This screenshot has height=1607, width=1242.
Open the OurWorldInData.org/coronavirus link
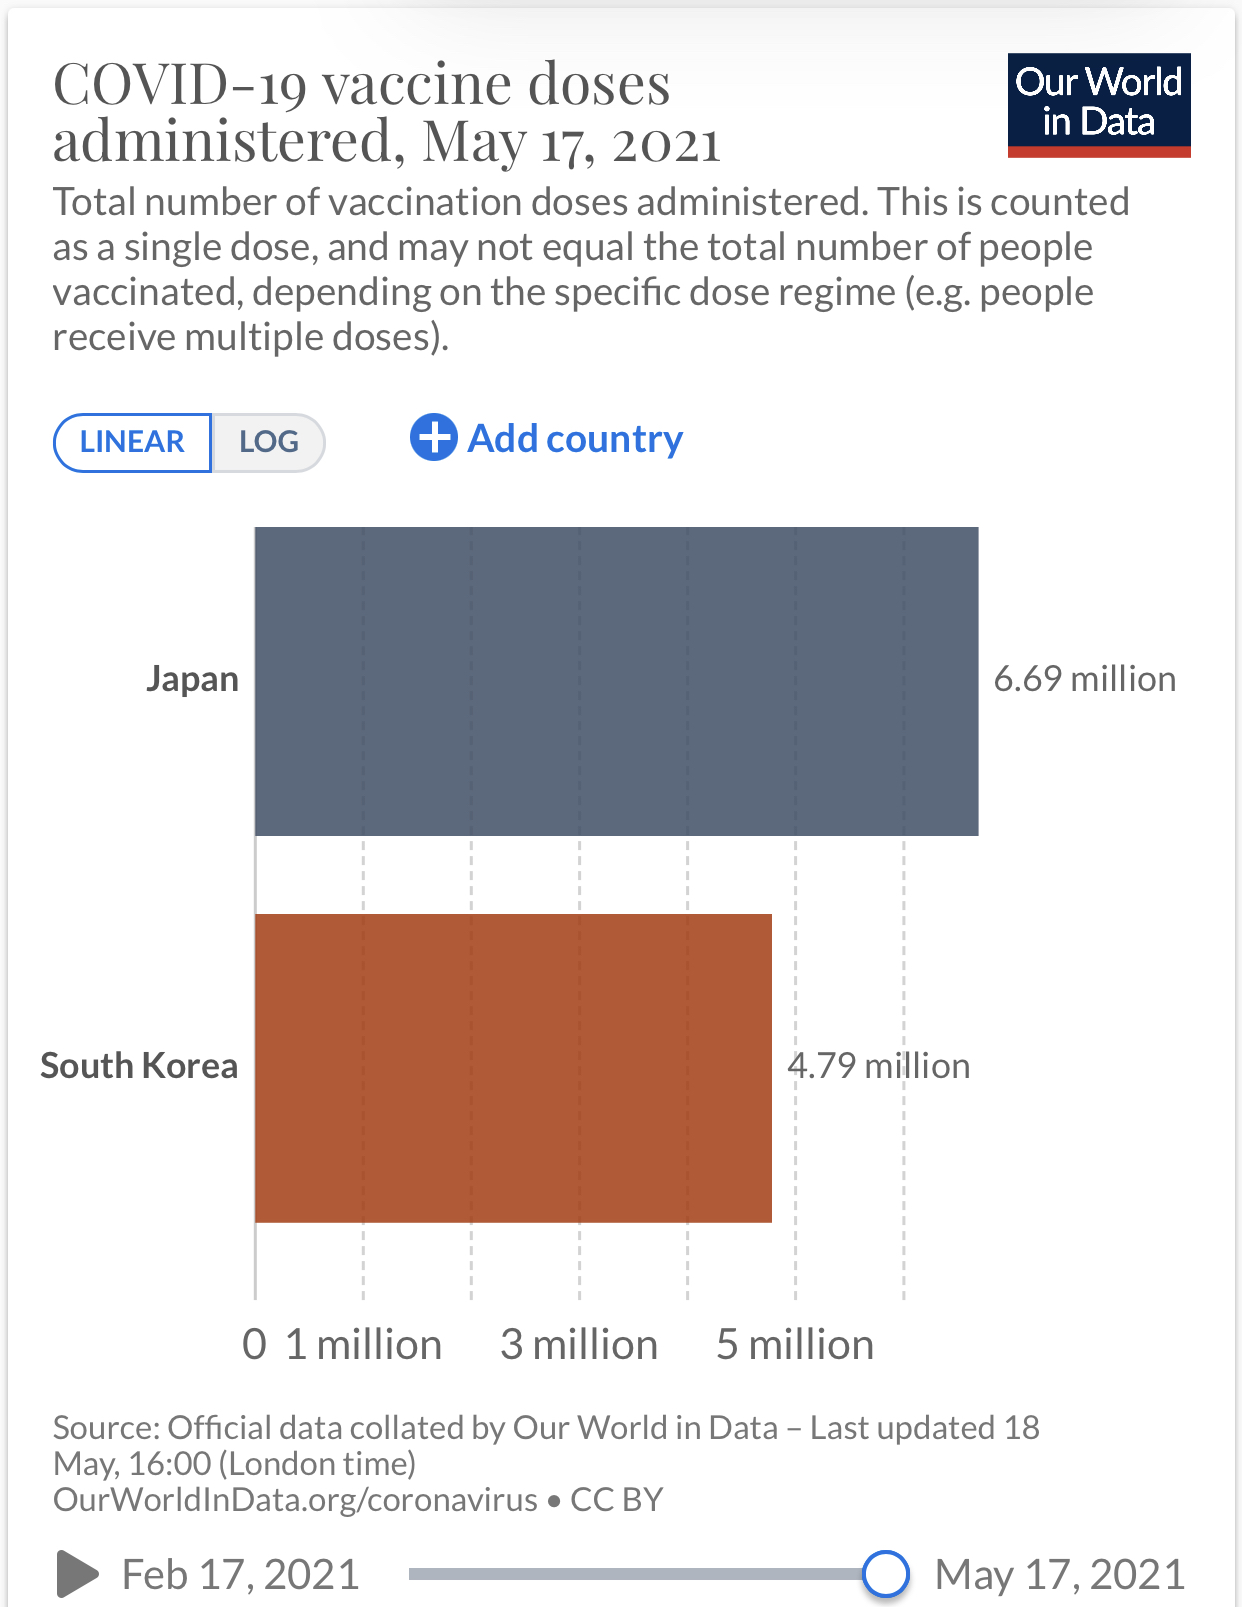tap(295, 1500)
